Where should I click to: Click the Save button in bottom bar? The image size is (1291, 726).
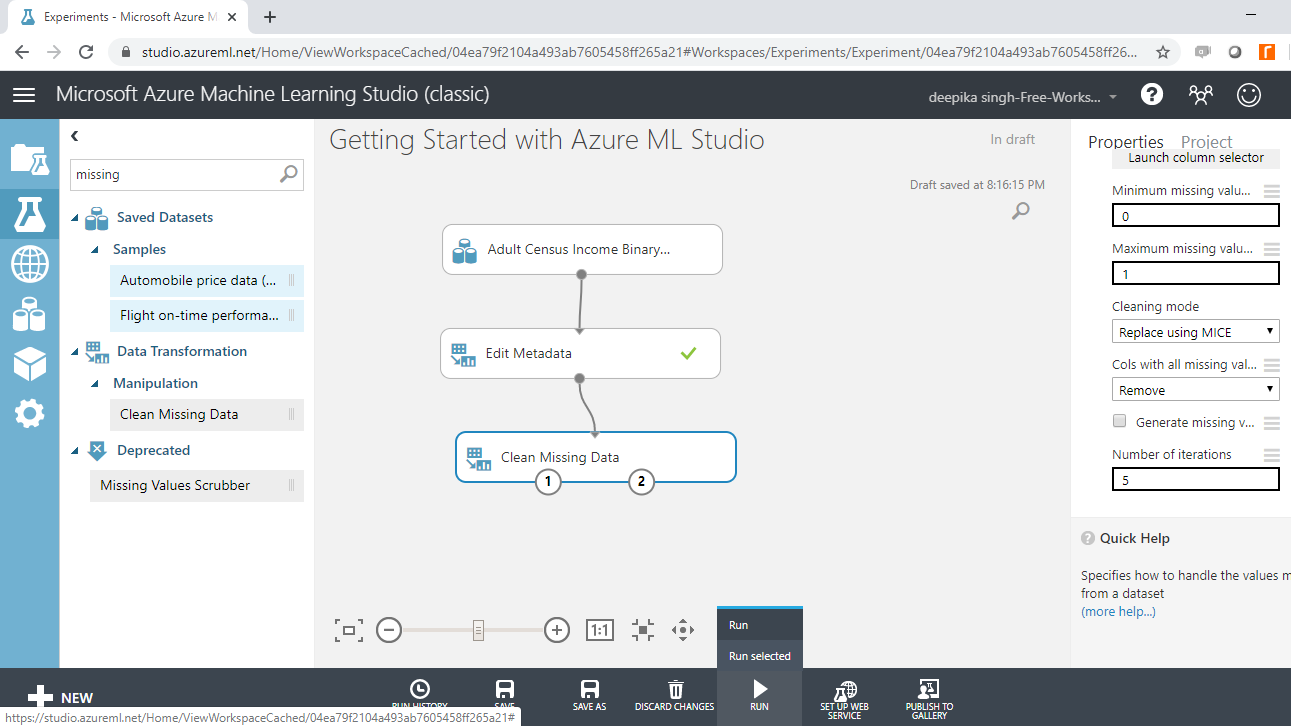(x=504, y=695)
